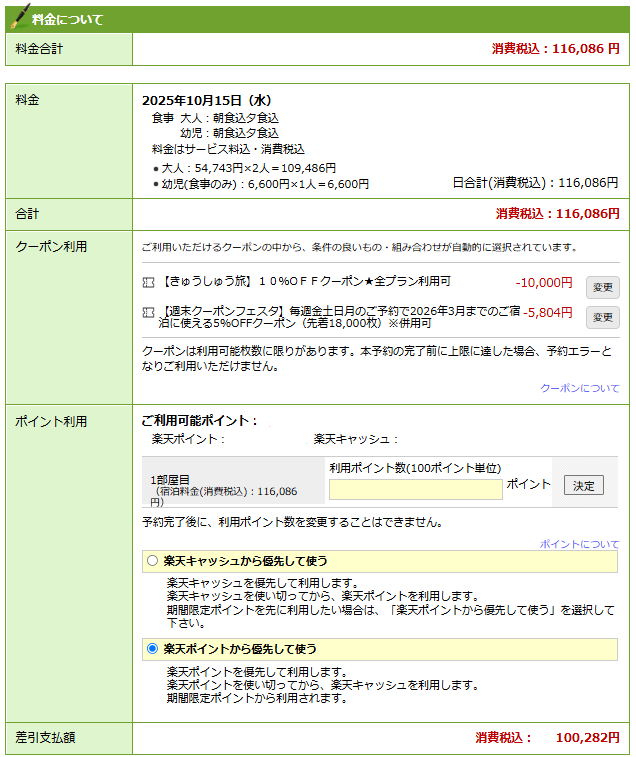This screenshot has width=636, height=757.
Task: Select 楽天キャッシュから優先して使う radio button
Action: coord(152,561)
